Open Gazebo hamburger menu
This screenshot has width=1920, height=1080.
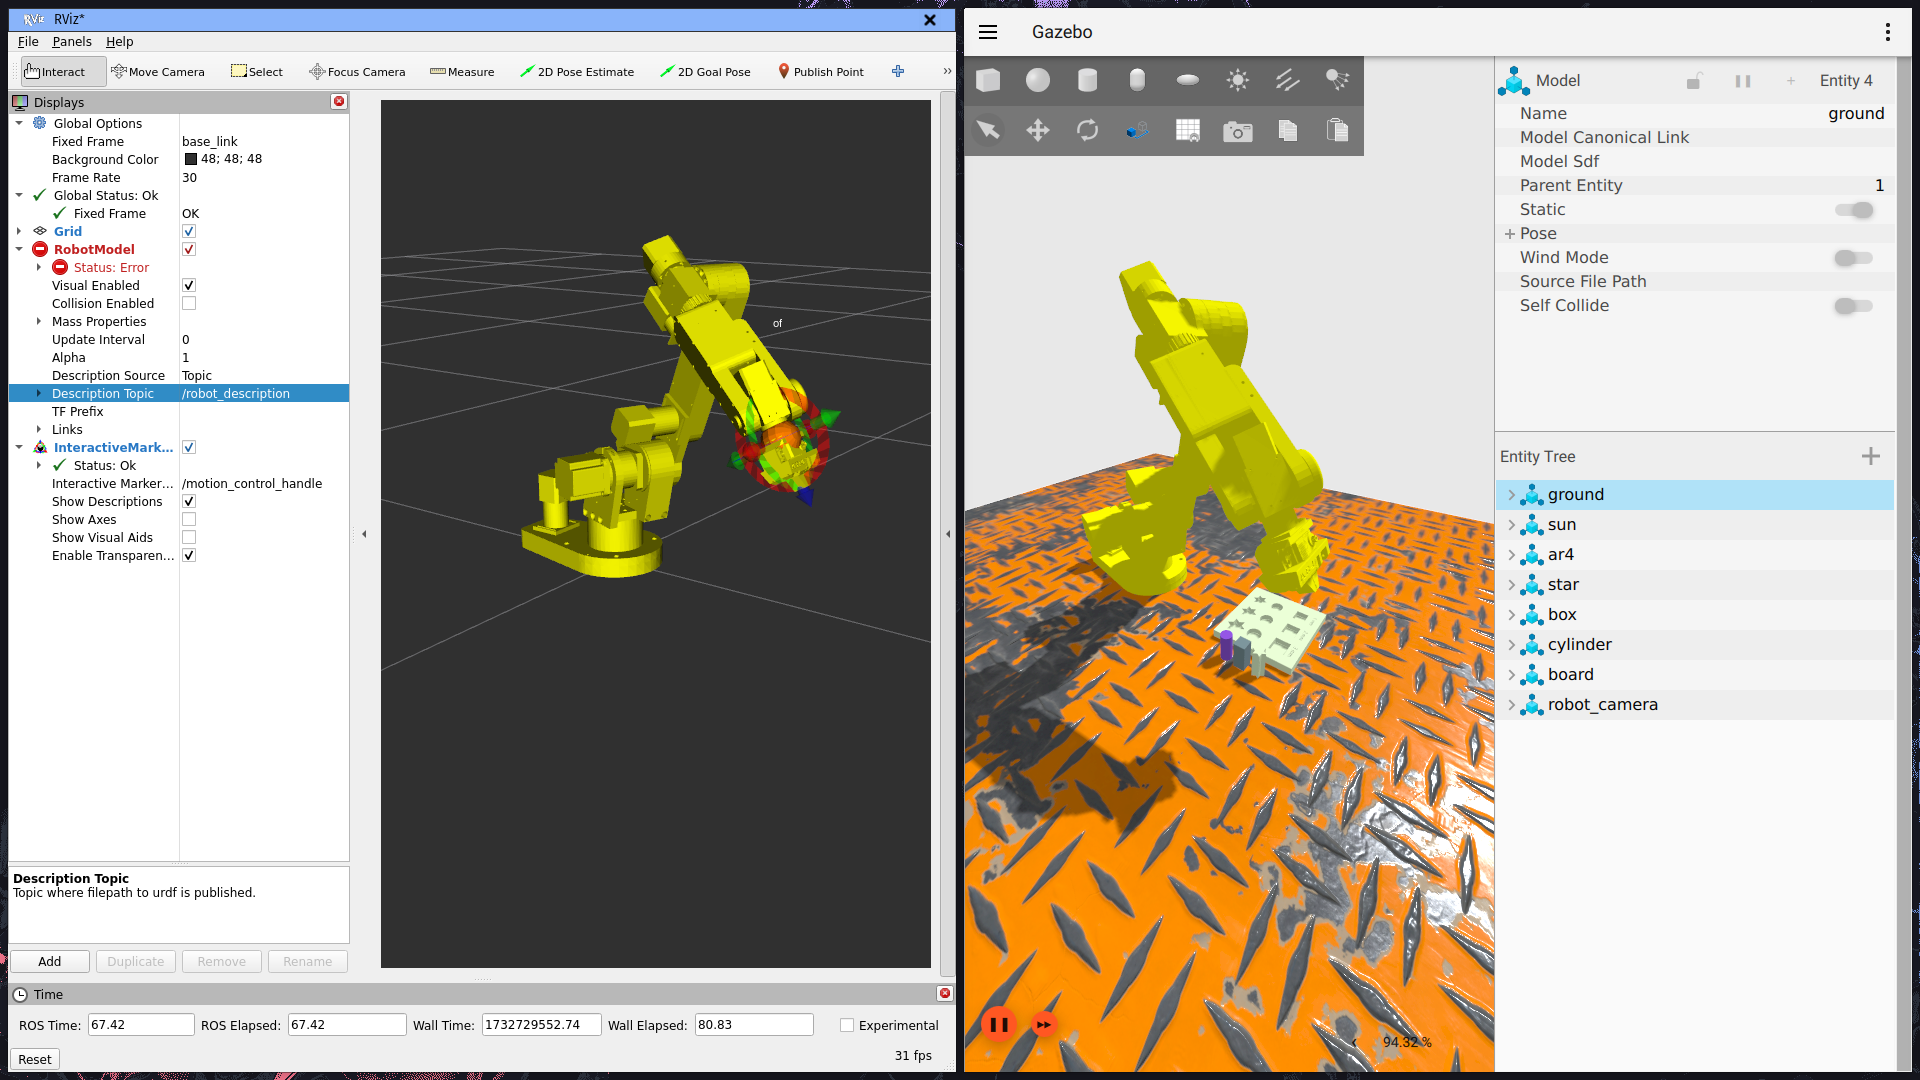pos(988,32)
